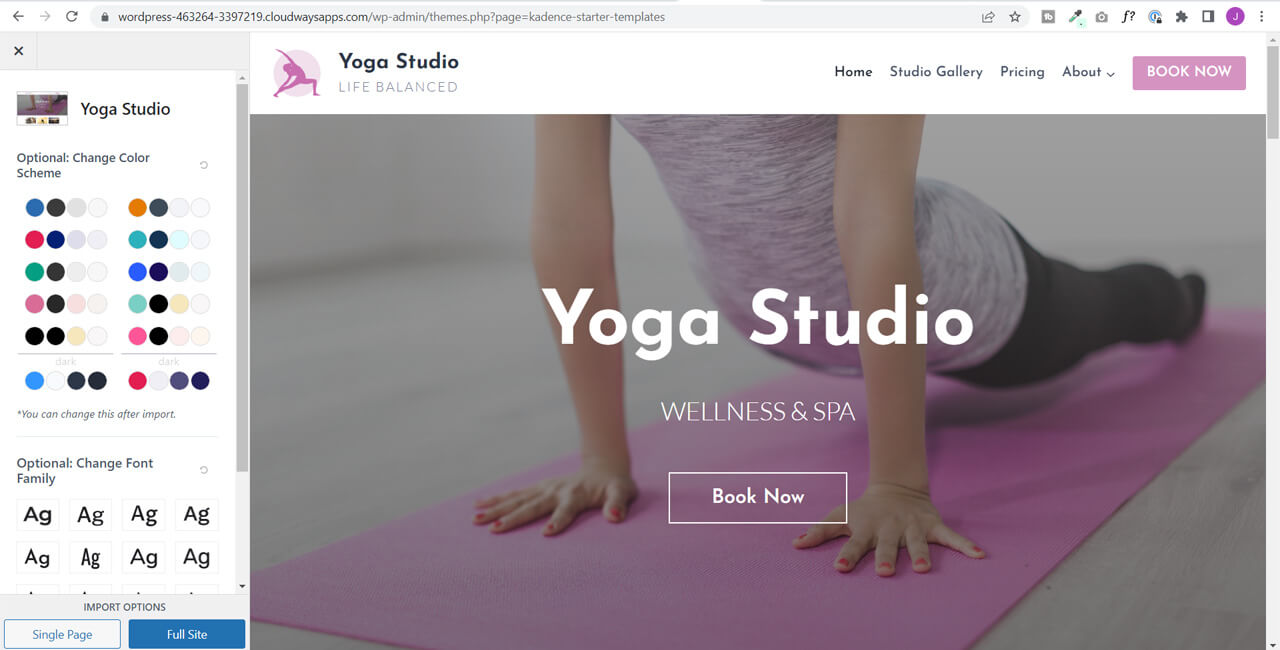Click the share page icon in the address bar
The width and height of the screenshot is (1280, 650).
coord(988,17)
